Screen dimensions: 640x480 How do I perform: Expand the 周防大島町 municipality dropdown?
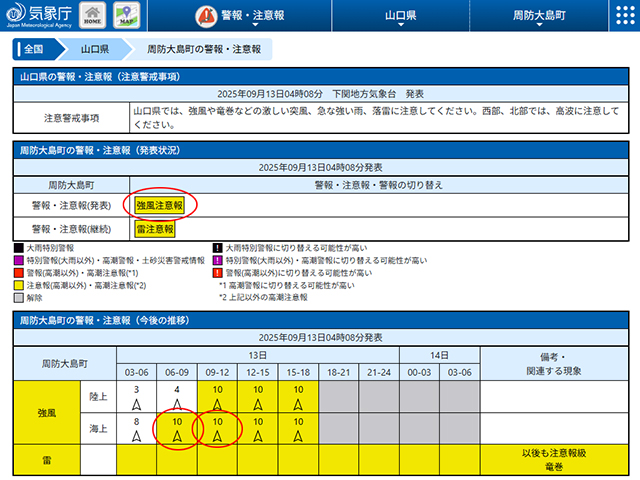tap(538, 17)
